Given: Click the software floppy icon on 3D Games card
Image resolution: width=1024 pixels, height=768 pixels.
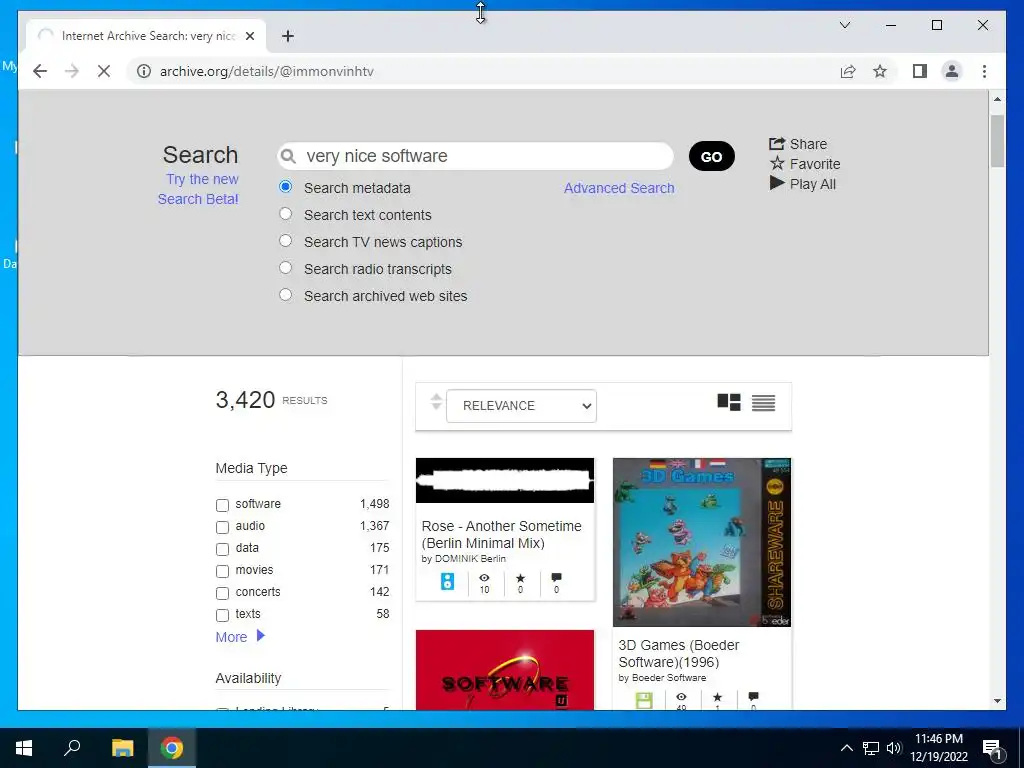Looking at the screenshot, I should tap(644, 700).
